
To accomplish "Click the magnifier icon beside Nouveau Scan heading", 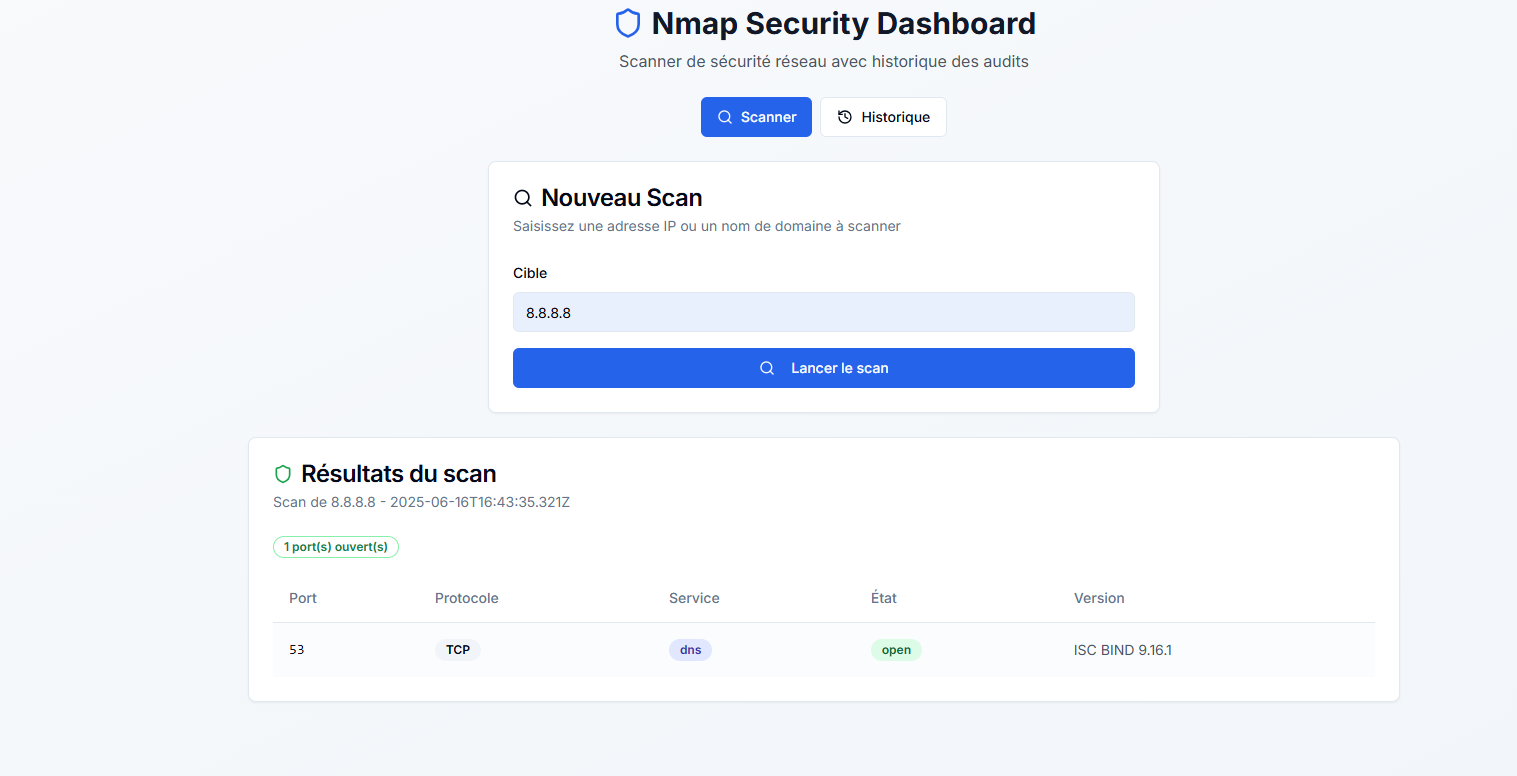I will coord(523,198).
